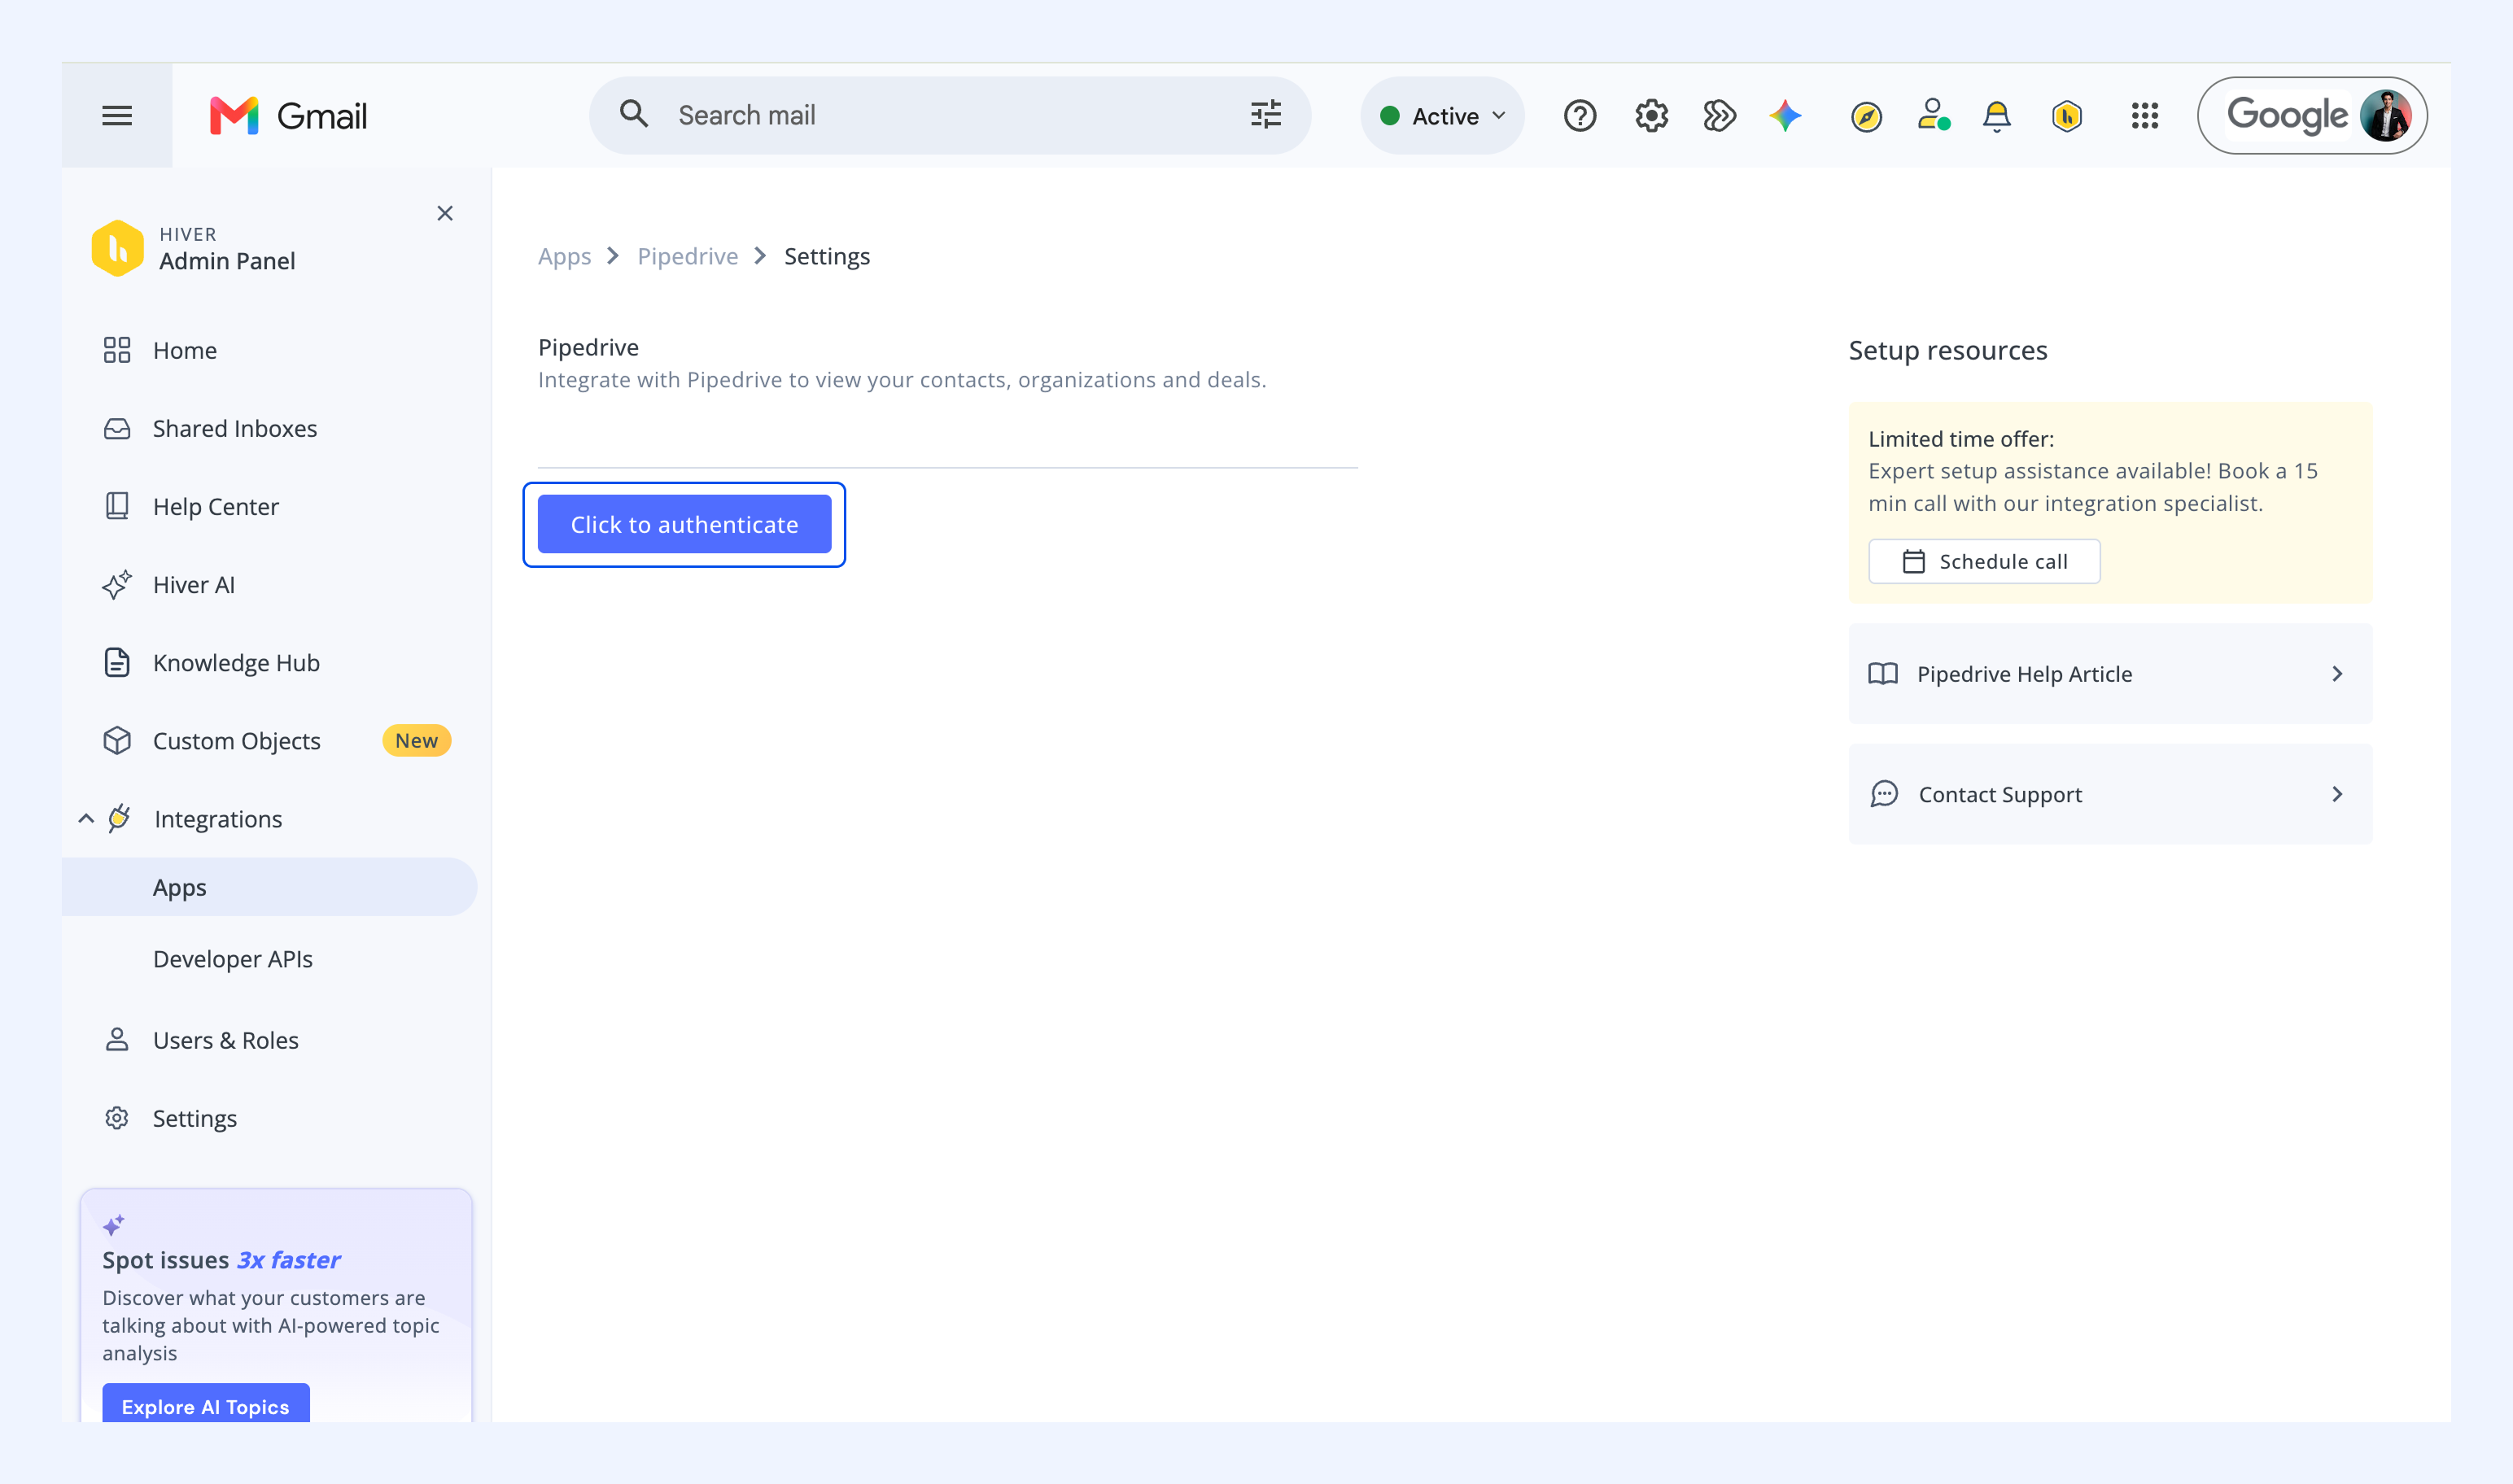Open the Help question mark icon
The height and width of the screenshot is (1484, 2513).
[1580, 116]
